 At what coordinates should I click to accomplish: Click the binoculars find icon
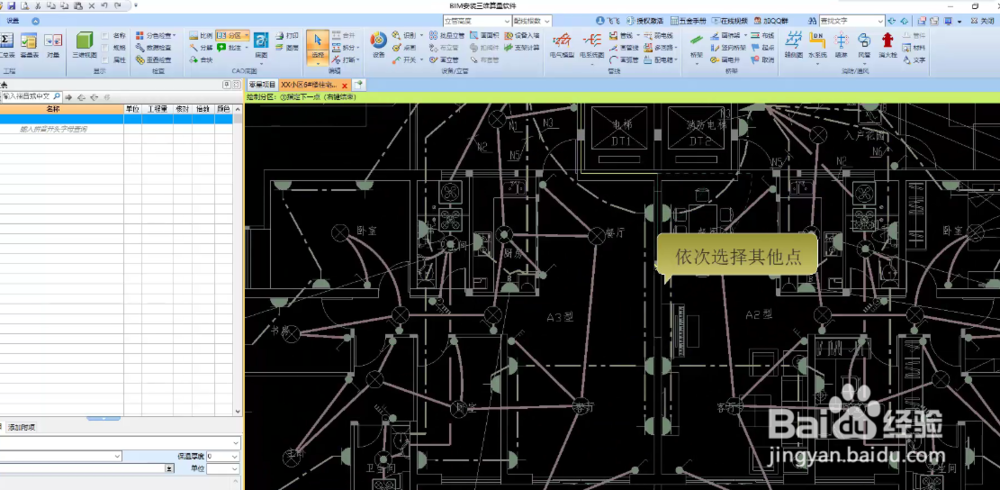pos(812,21)
